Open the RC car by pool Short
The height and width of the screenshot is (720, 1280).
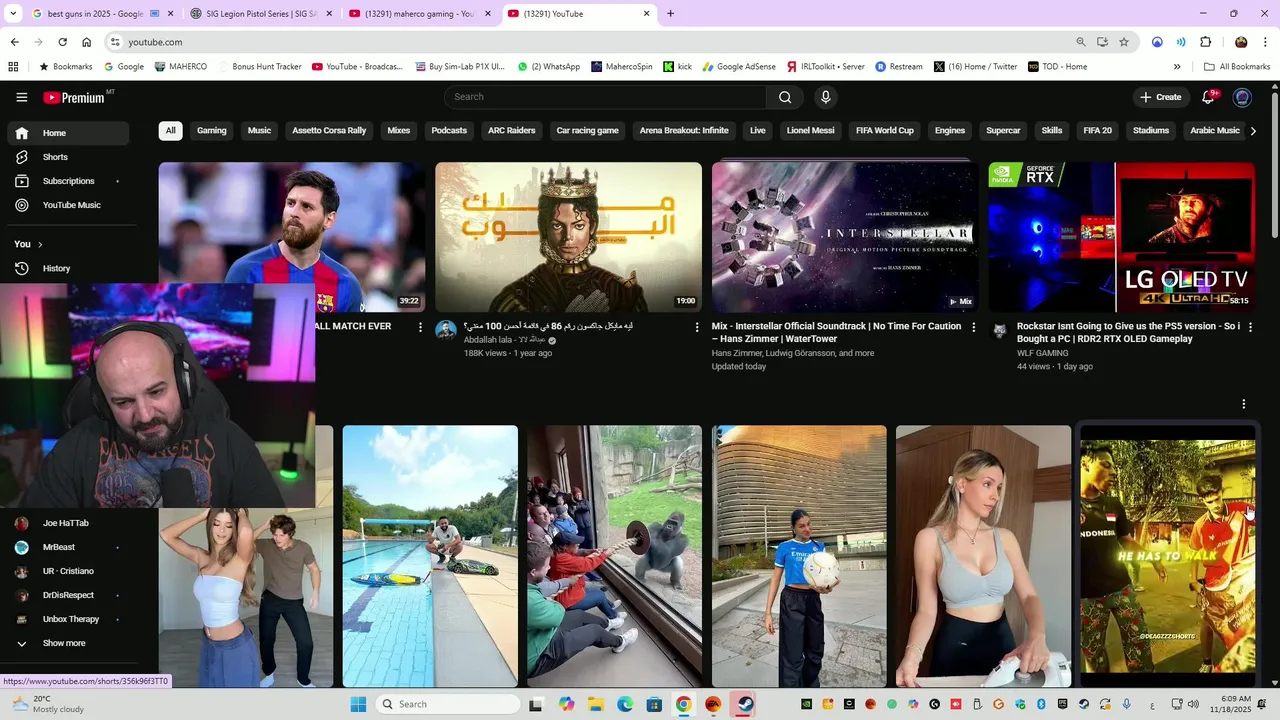[x=430, y=556]
